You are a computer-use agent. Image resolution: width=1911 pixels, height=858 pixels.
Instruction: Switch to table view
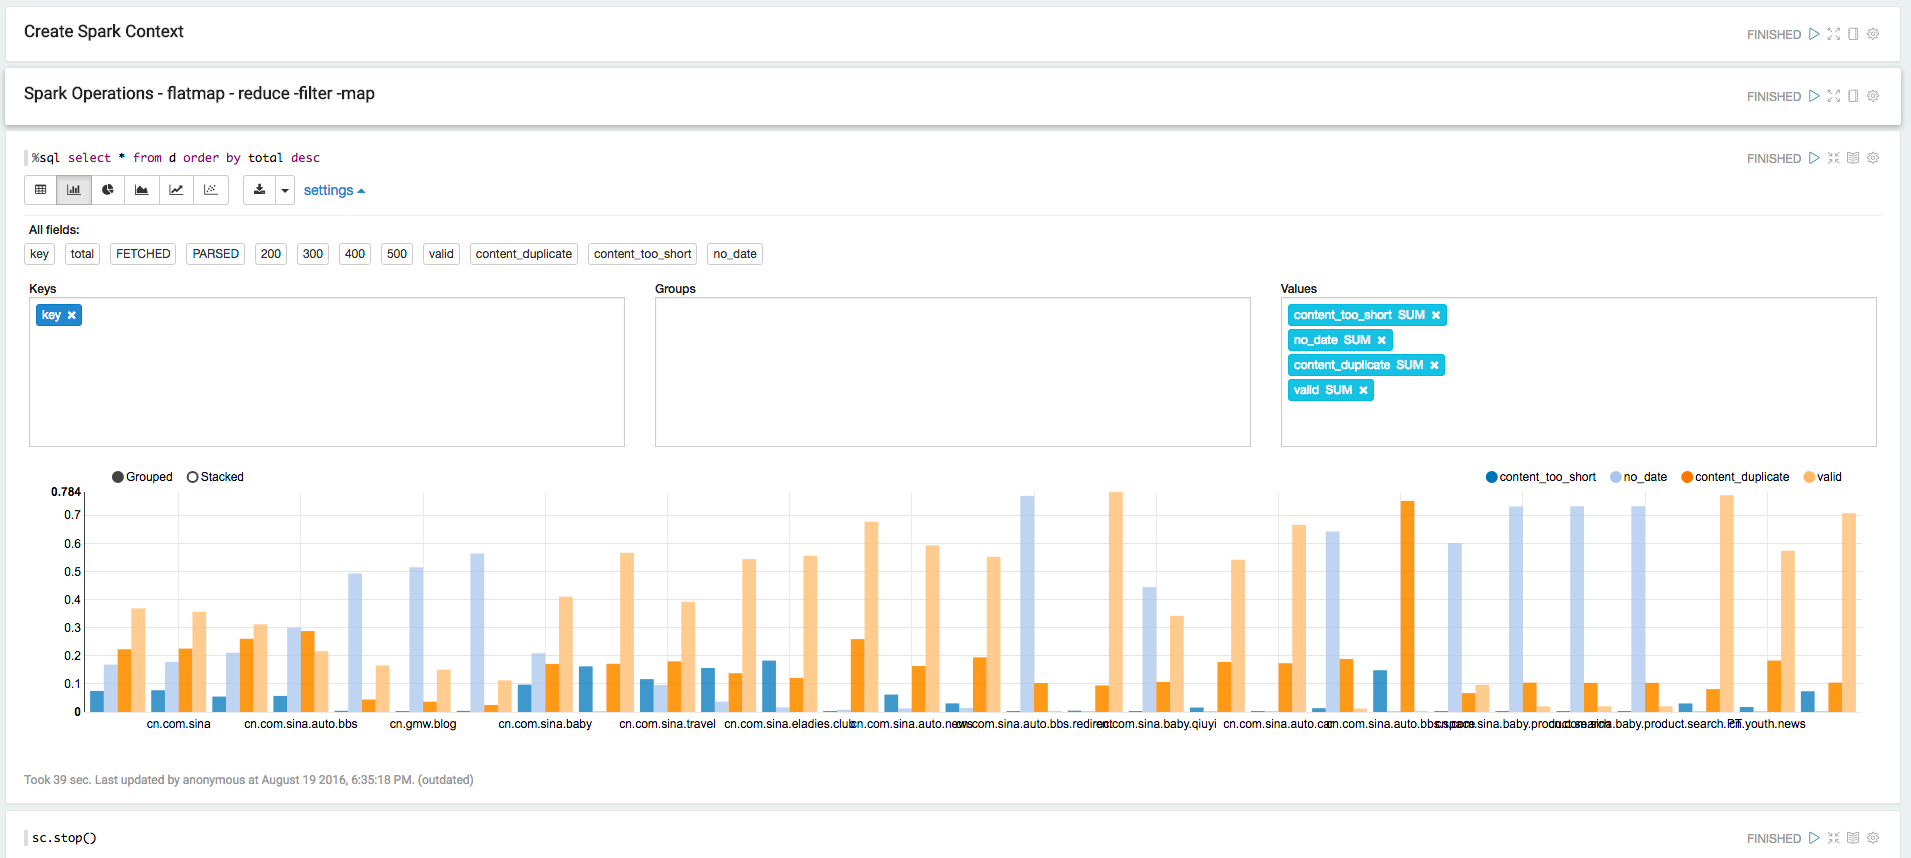point(41,190)
